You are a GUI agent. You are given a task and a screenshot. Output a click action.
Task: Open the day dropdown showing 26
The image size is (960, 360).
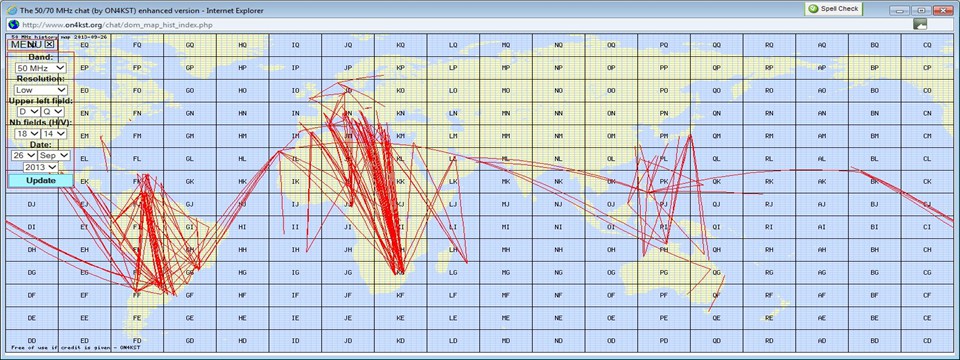click(x=24, y=156)
